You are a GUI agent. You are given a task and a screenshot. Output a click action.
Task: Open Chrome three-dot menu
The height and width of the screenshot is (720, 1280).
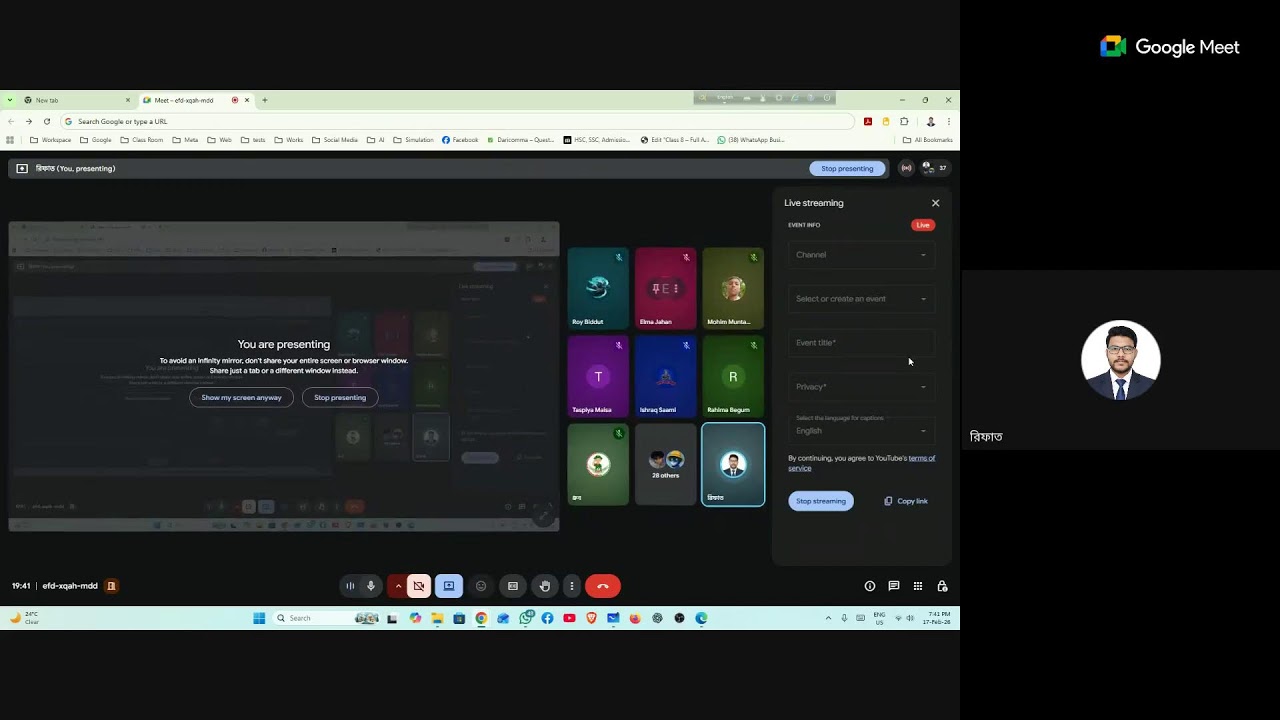tap(948, 122)
